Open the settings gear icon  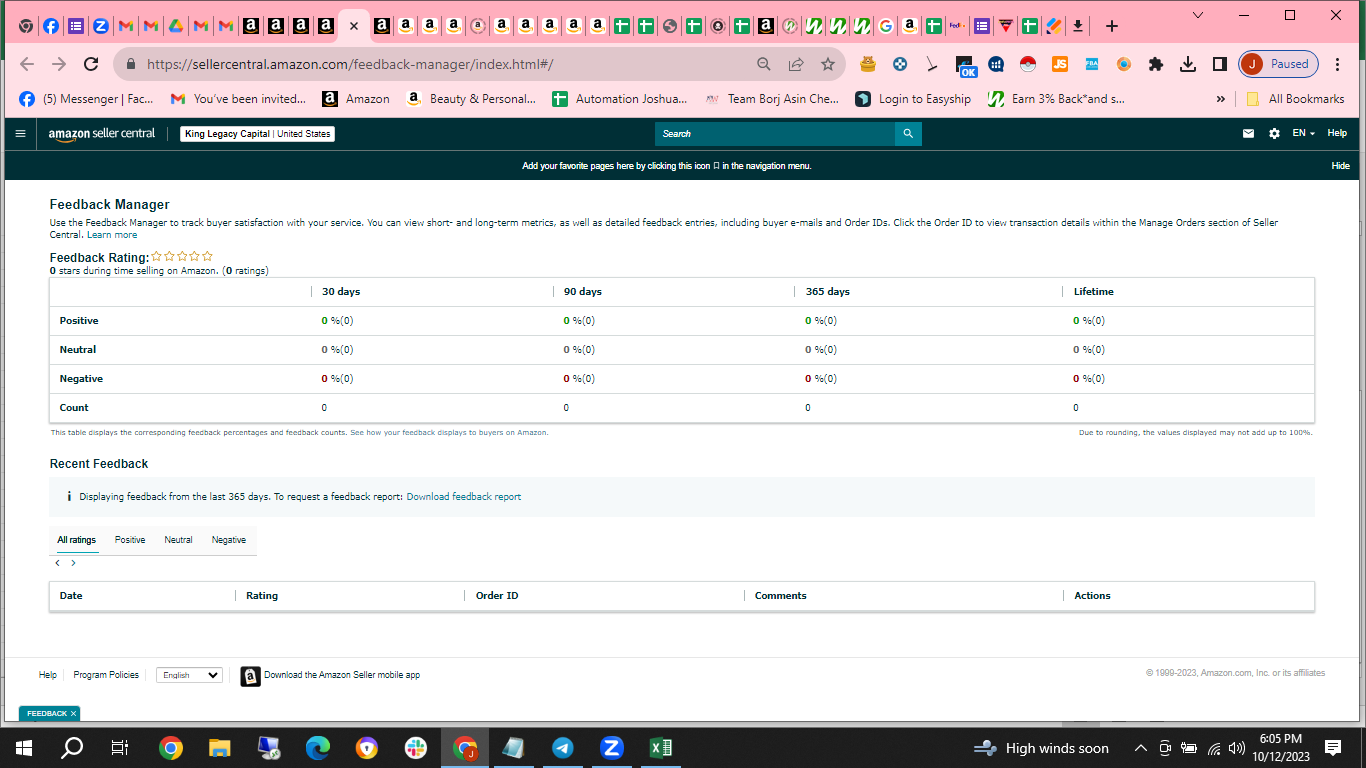click(1274, 133)
